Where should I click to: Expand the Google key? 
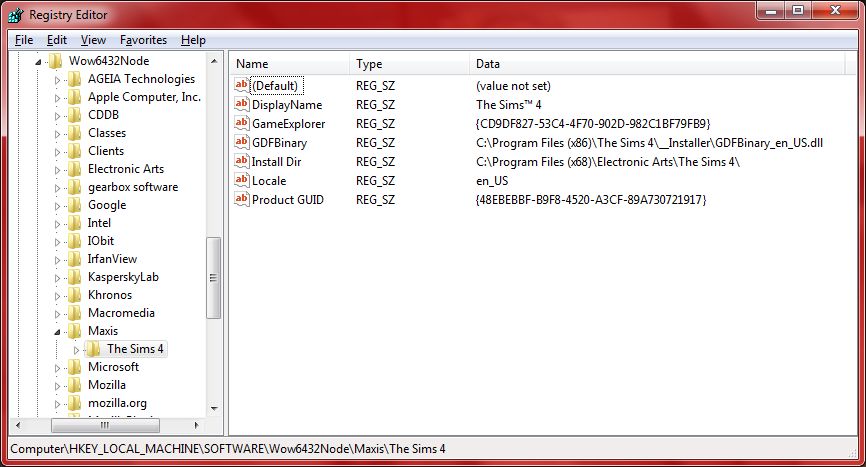tap(57, 206)
